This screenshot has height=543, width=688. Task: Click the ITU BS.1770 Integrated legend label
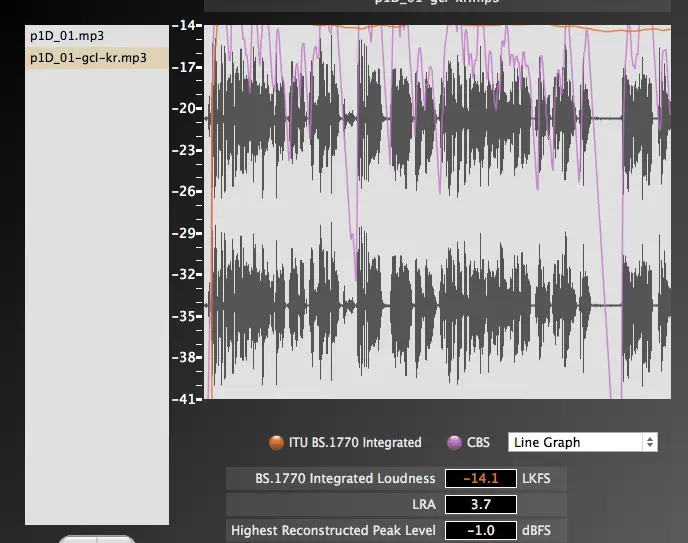[x=355, y=443]
